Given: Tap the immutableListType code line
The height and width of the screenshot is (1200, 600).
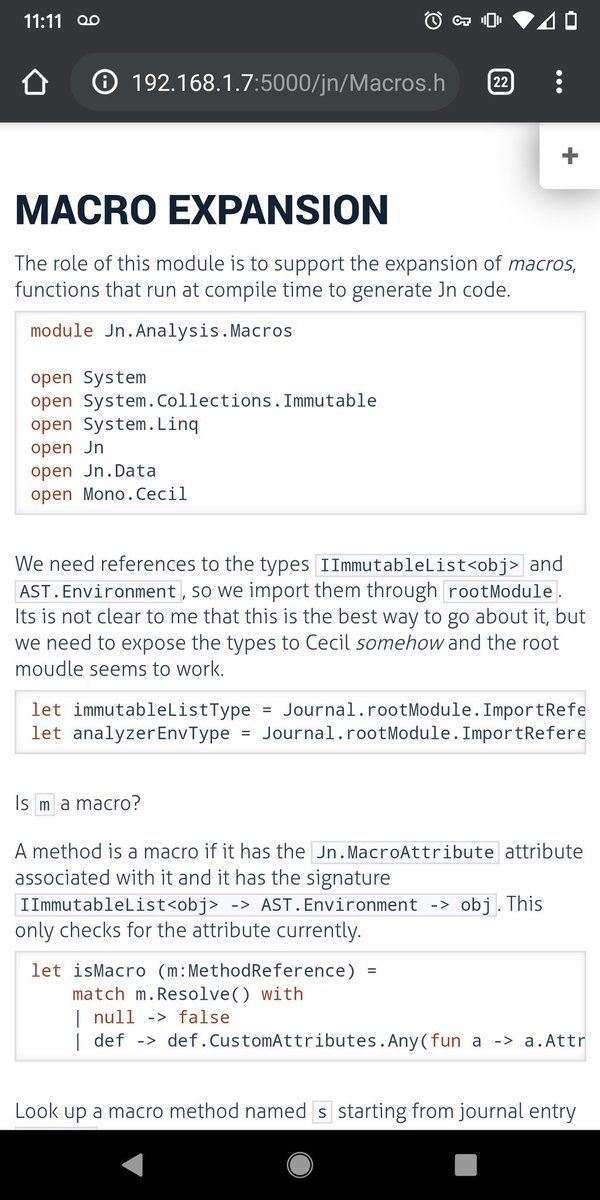Looking at the screenshot, I should [308, 710].
